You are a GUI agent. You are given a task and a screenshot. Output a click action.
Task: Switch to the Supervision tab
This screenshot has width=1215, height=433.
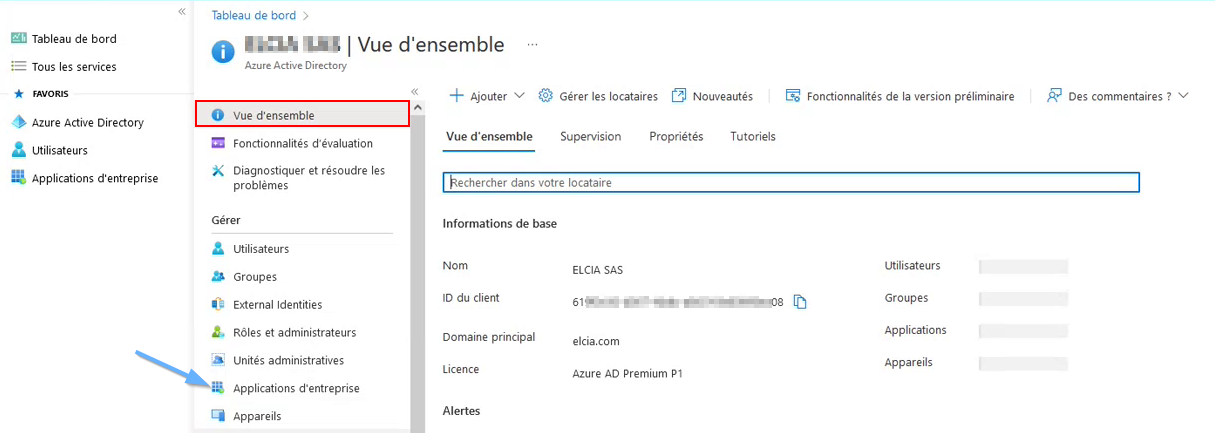pos(590,136)
